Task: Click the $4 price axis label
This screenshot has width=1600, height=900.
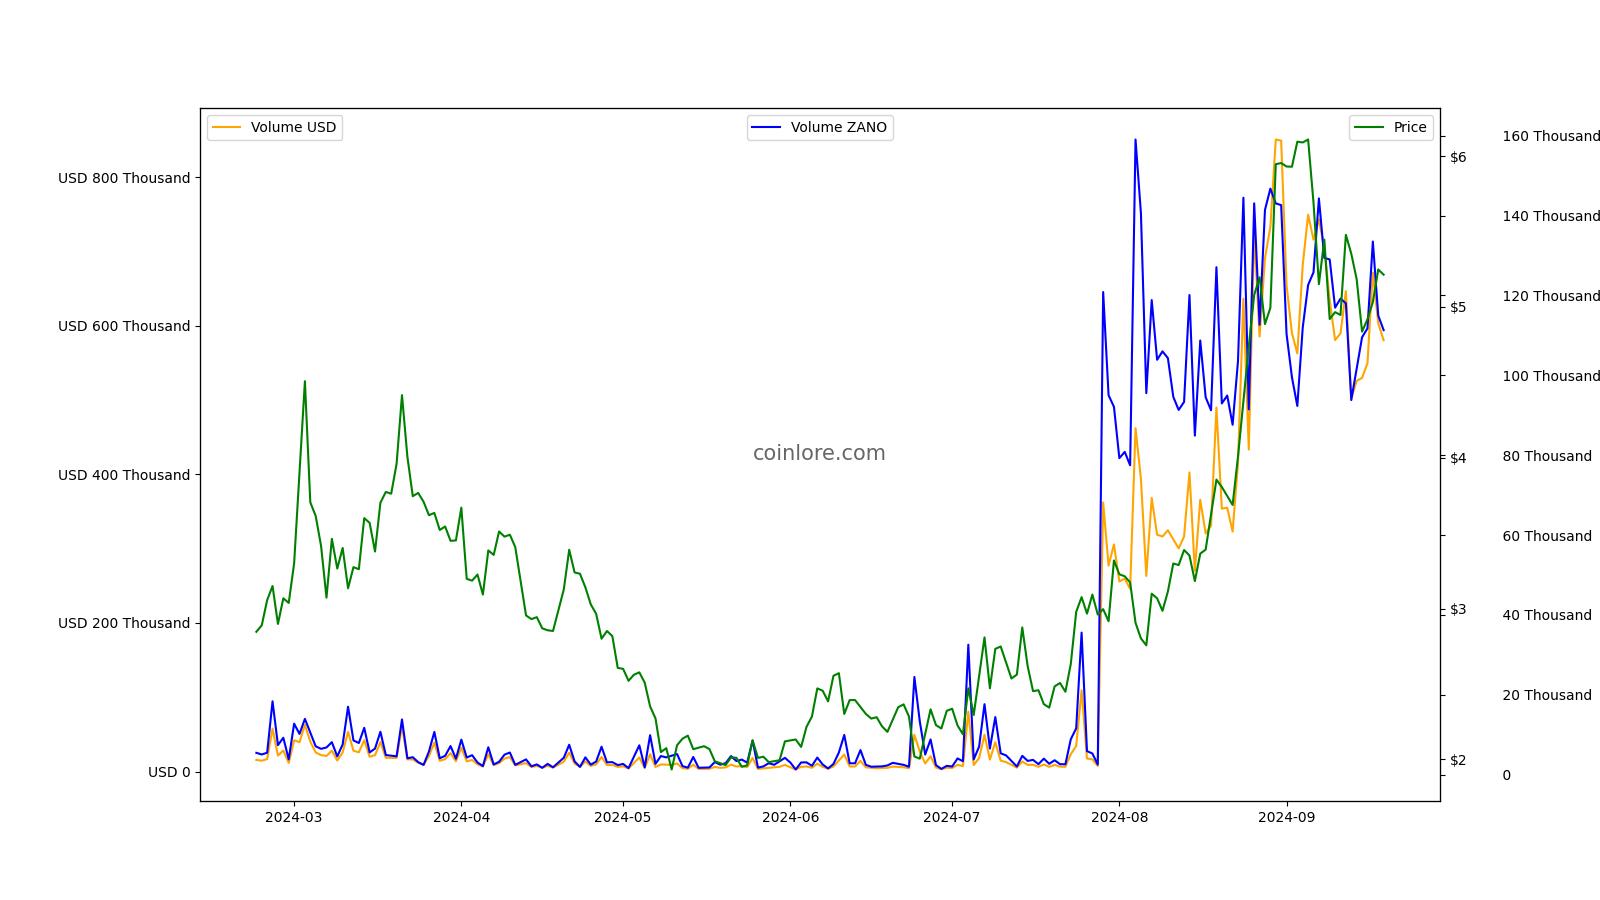Action: (x=1458, y=458)
